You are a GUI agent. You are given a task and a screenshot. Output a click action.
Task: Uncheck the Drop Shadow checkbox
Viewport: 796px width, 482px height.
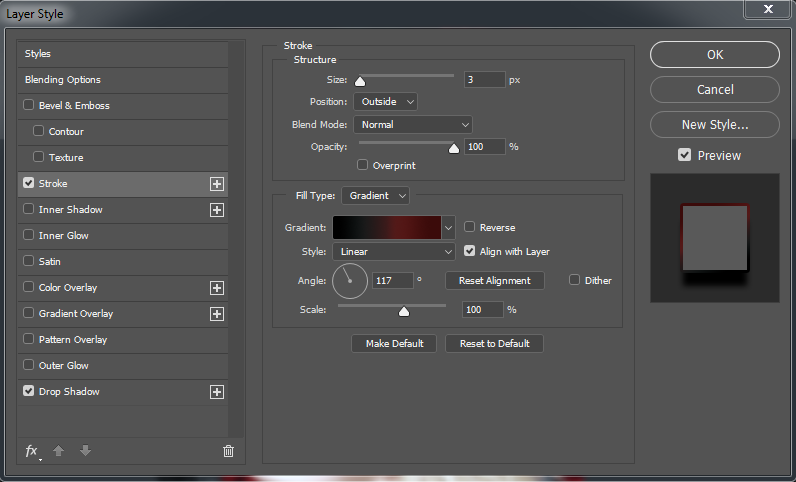coord(29,391)
